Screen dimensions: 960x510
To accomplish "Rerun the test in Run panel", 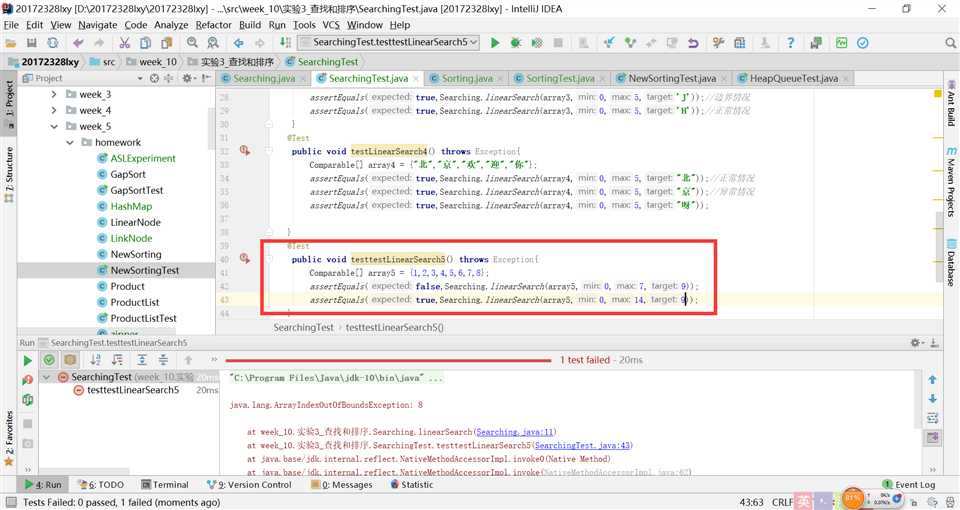I will (x=28, y=360).
